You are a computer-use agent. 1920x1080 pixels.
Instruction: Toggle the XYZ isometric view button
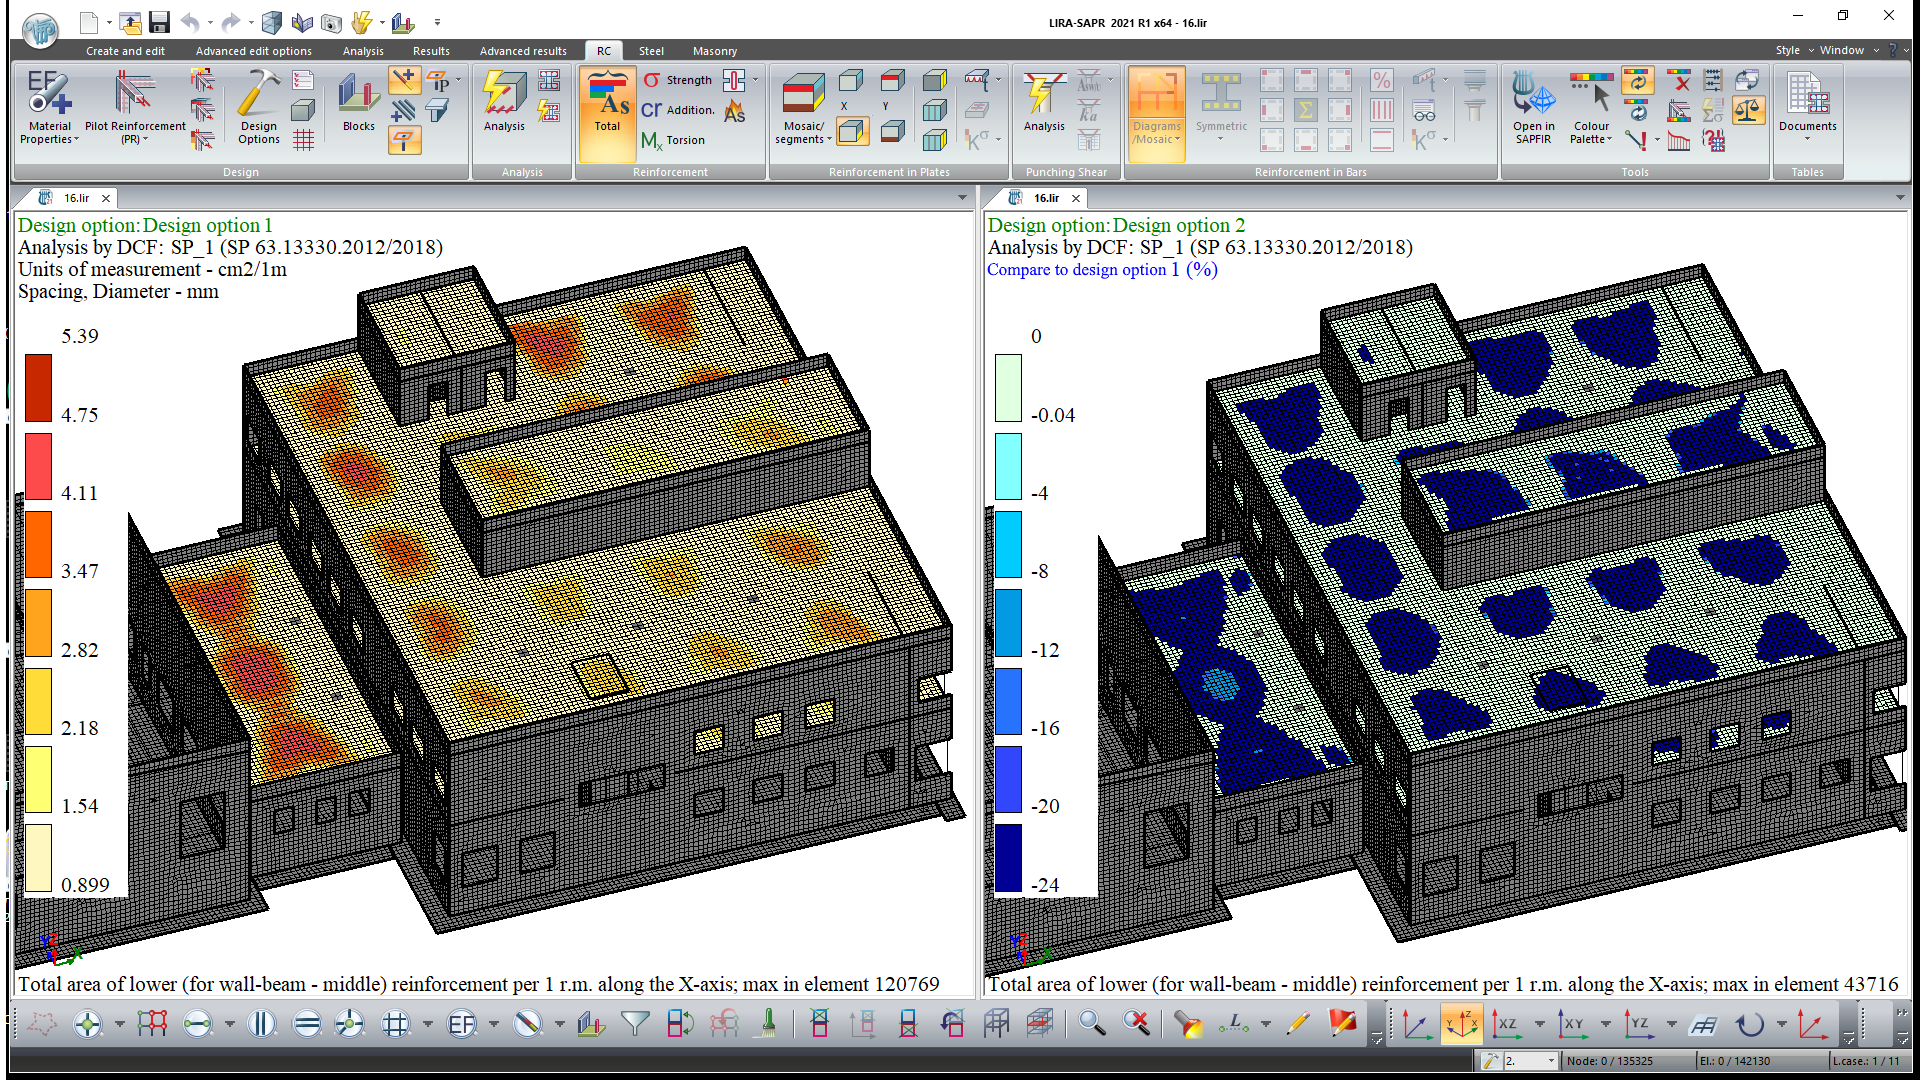tap(1462, 1024)
